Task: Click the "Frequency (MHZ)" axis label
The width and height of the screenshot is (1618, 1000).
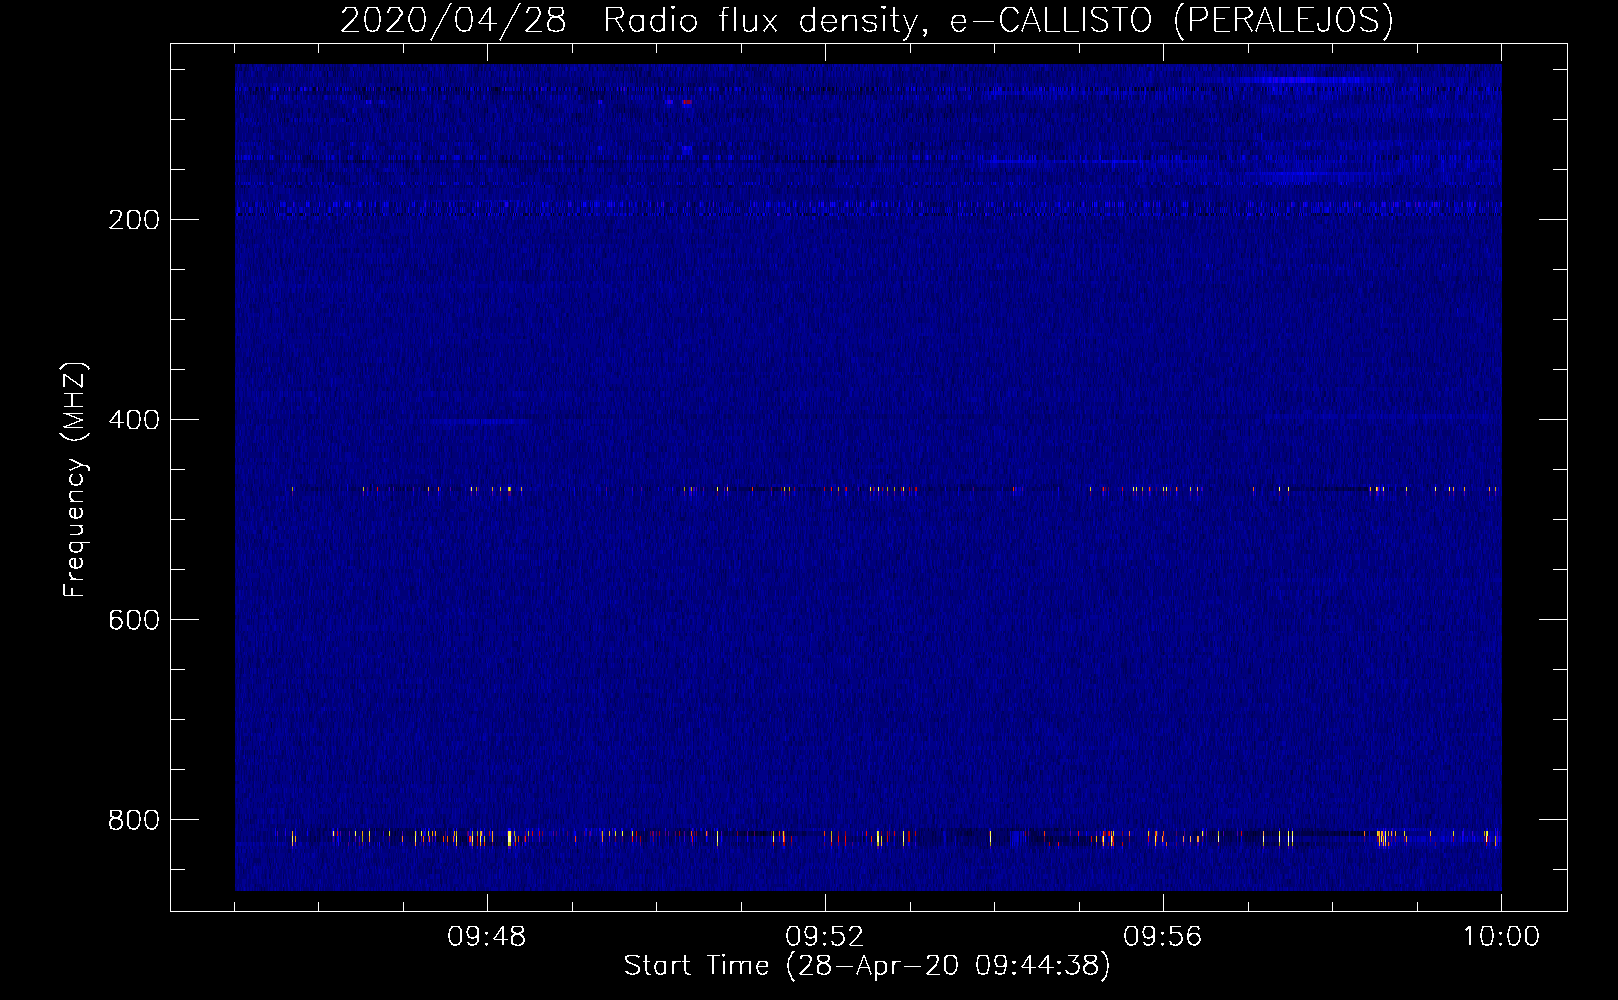Action: [x=75, y=479]
